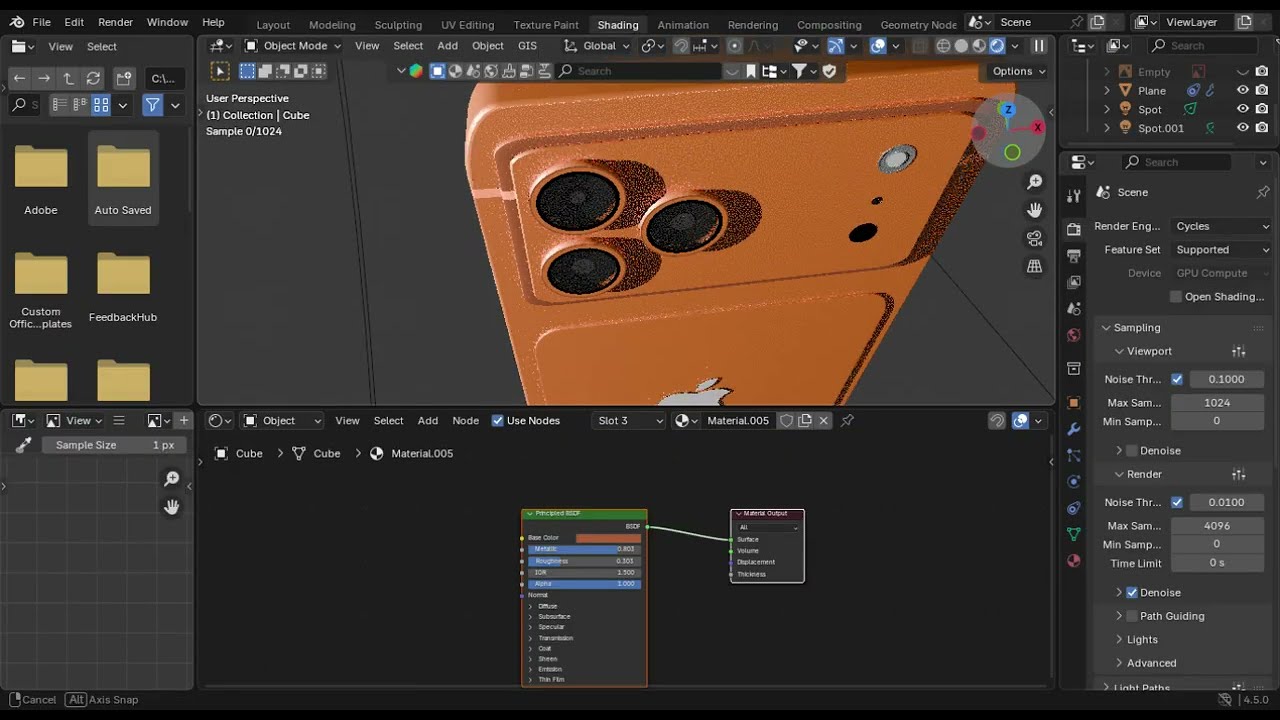Toggle viewport Noise Threshold checkbox
The height and width of the screenshot is (720, 1280).
click(1177, 379)
